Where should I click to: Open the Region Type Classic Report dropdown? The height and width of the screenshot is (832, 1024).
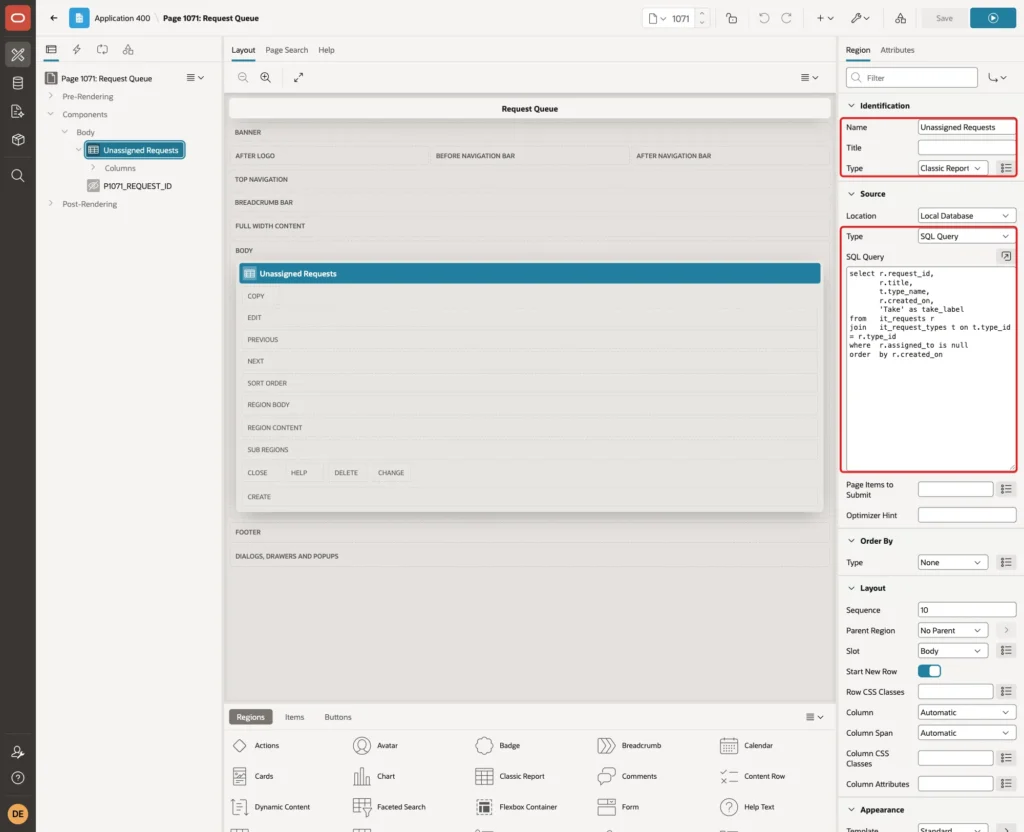(952, 168)
